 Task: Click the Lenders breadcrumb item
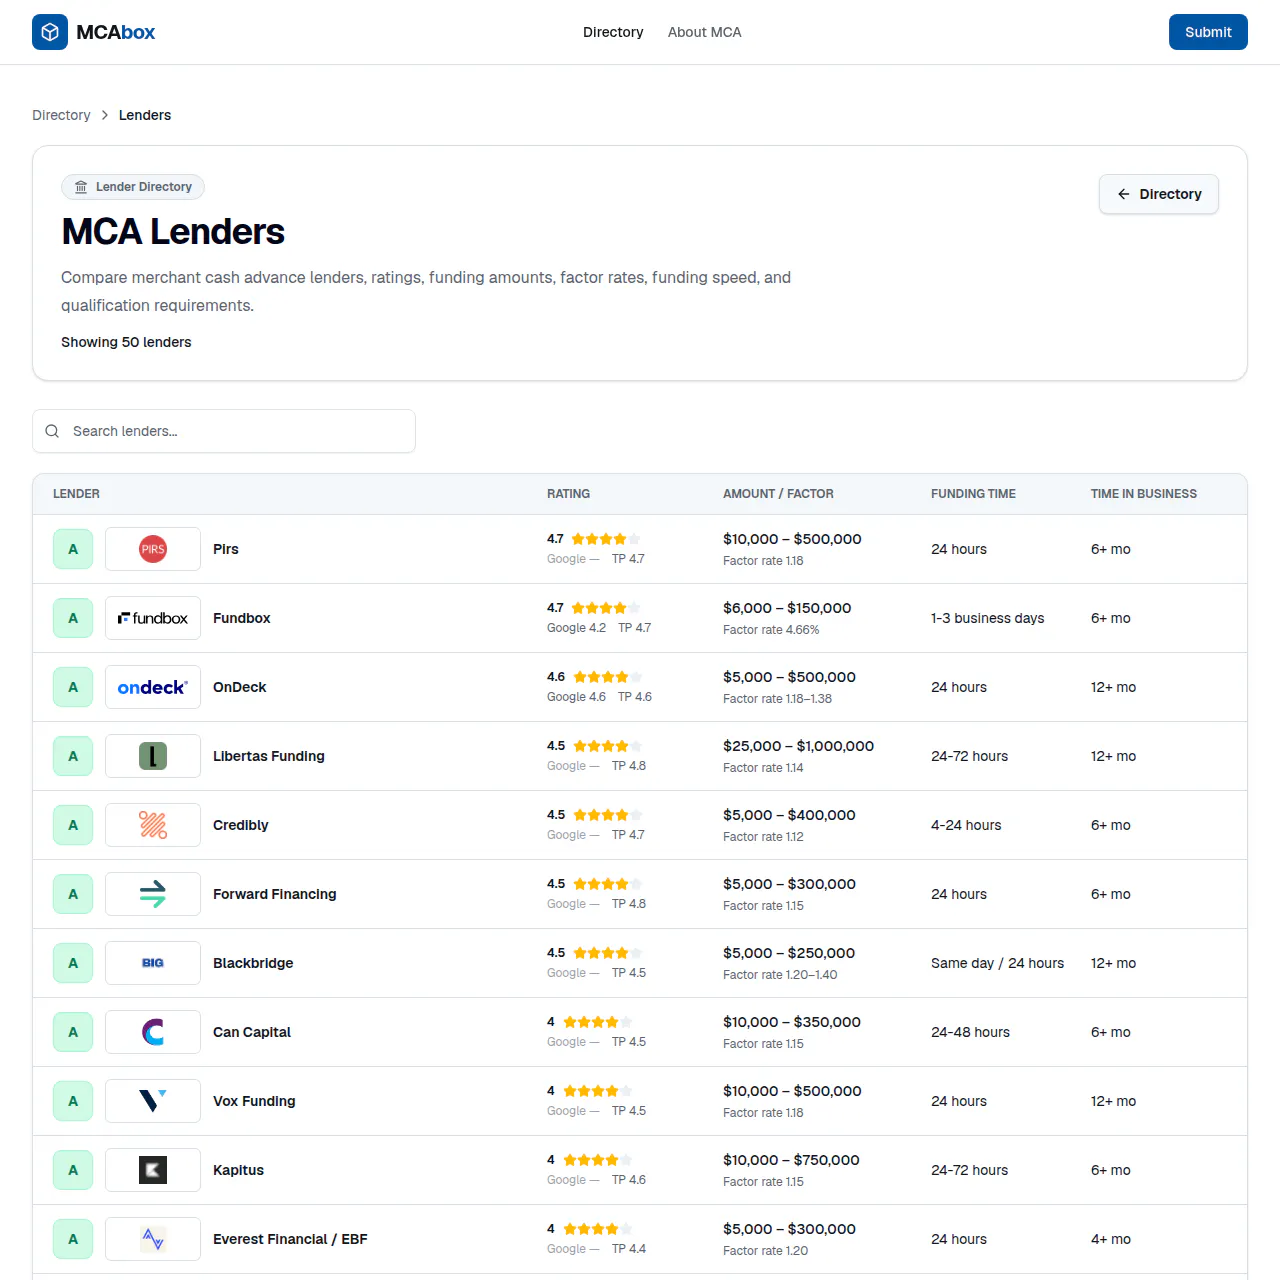point(145,115)
